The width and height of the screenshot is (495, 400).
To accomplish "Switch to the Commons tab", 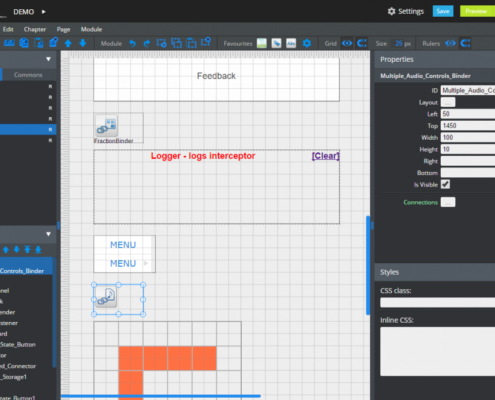I will [28, 75].
